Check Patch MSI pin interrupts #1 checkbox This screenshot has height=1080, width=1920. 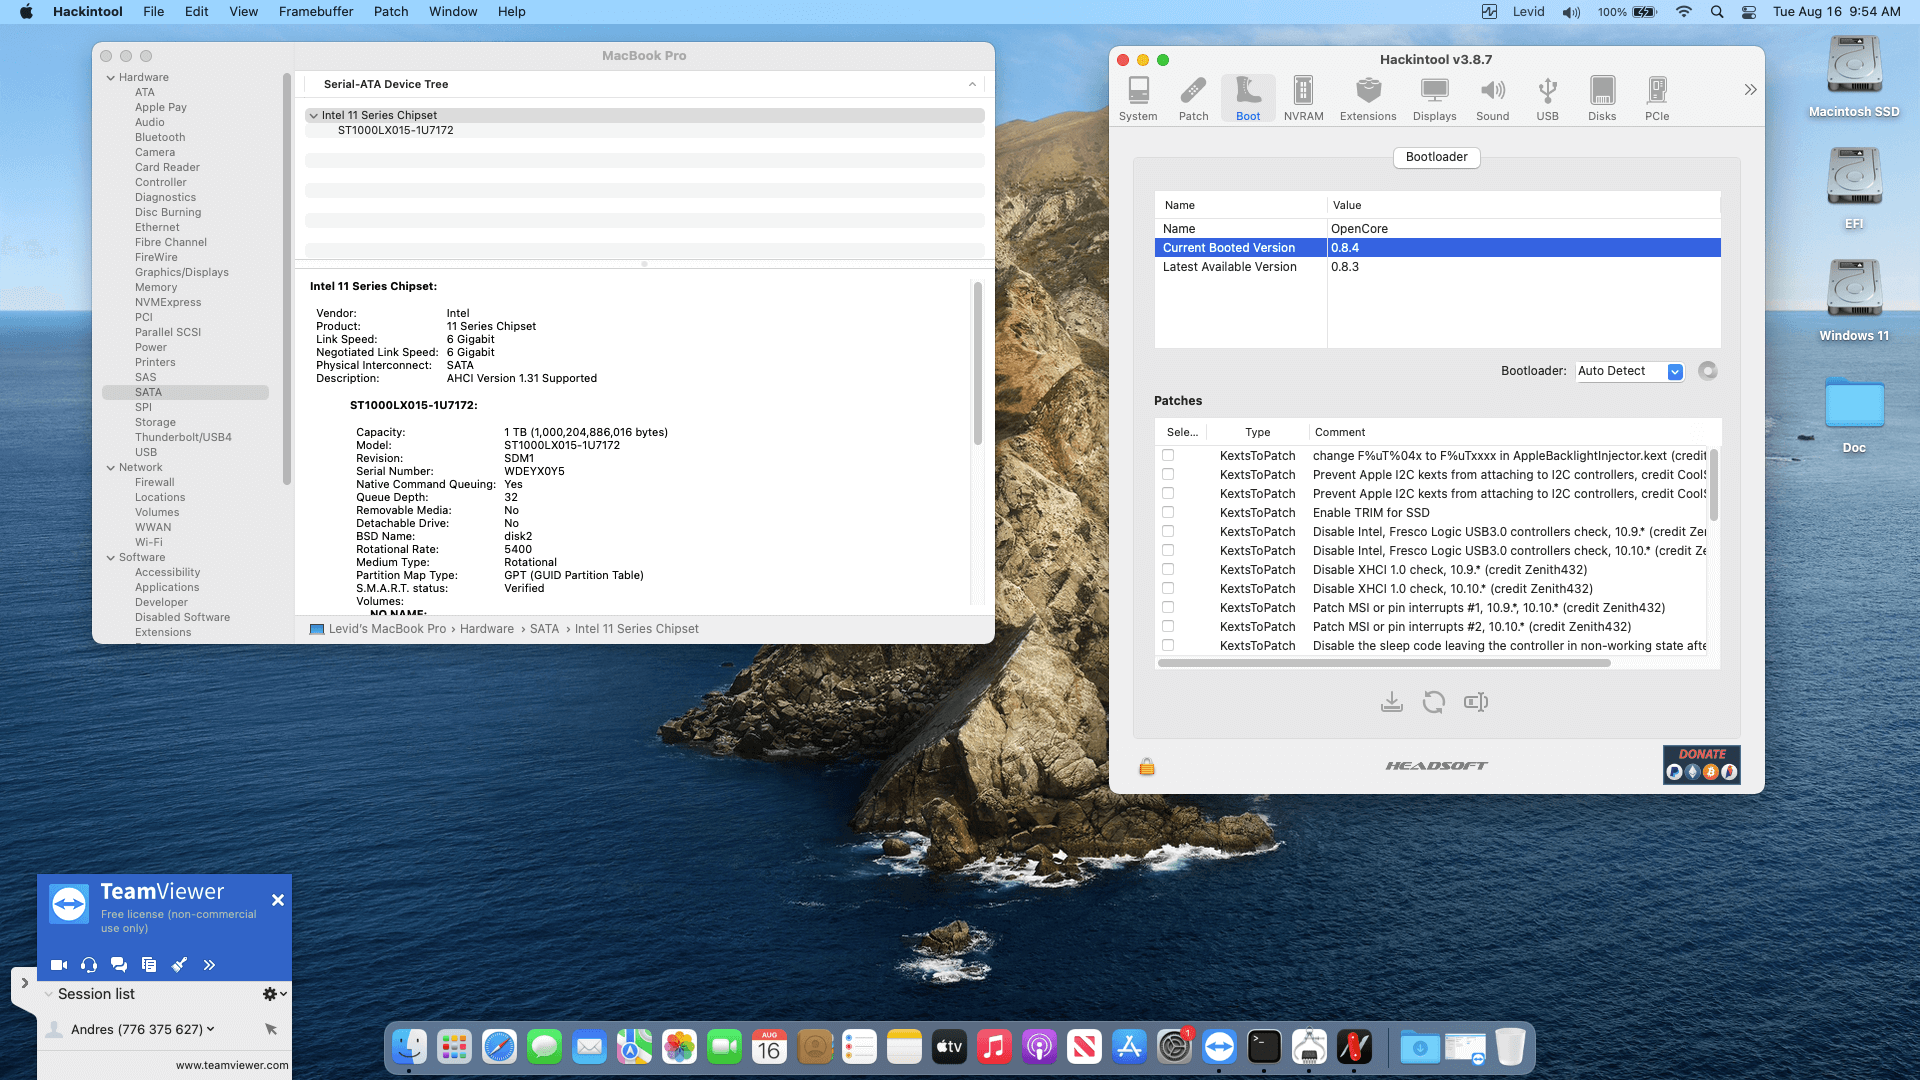coord(1168,608)
